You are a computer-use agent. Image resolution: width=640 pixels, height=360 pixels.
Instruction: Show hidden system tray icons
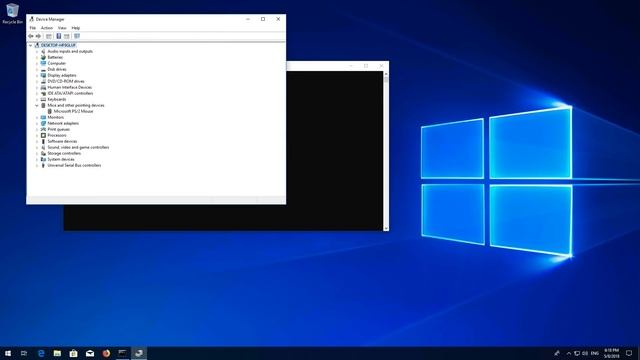(x=569, y=353)
